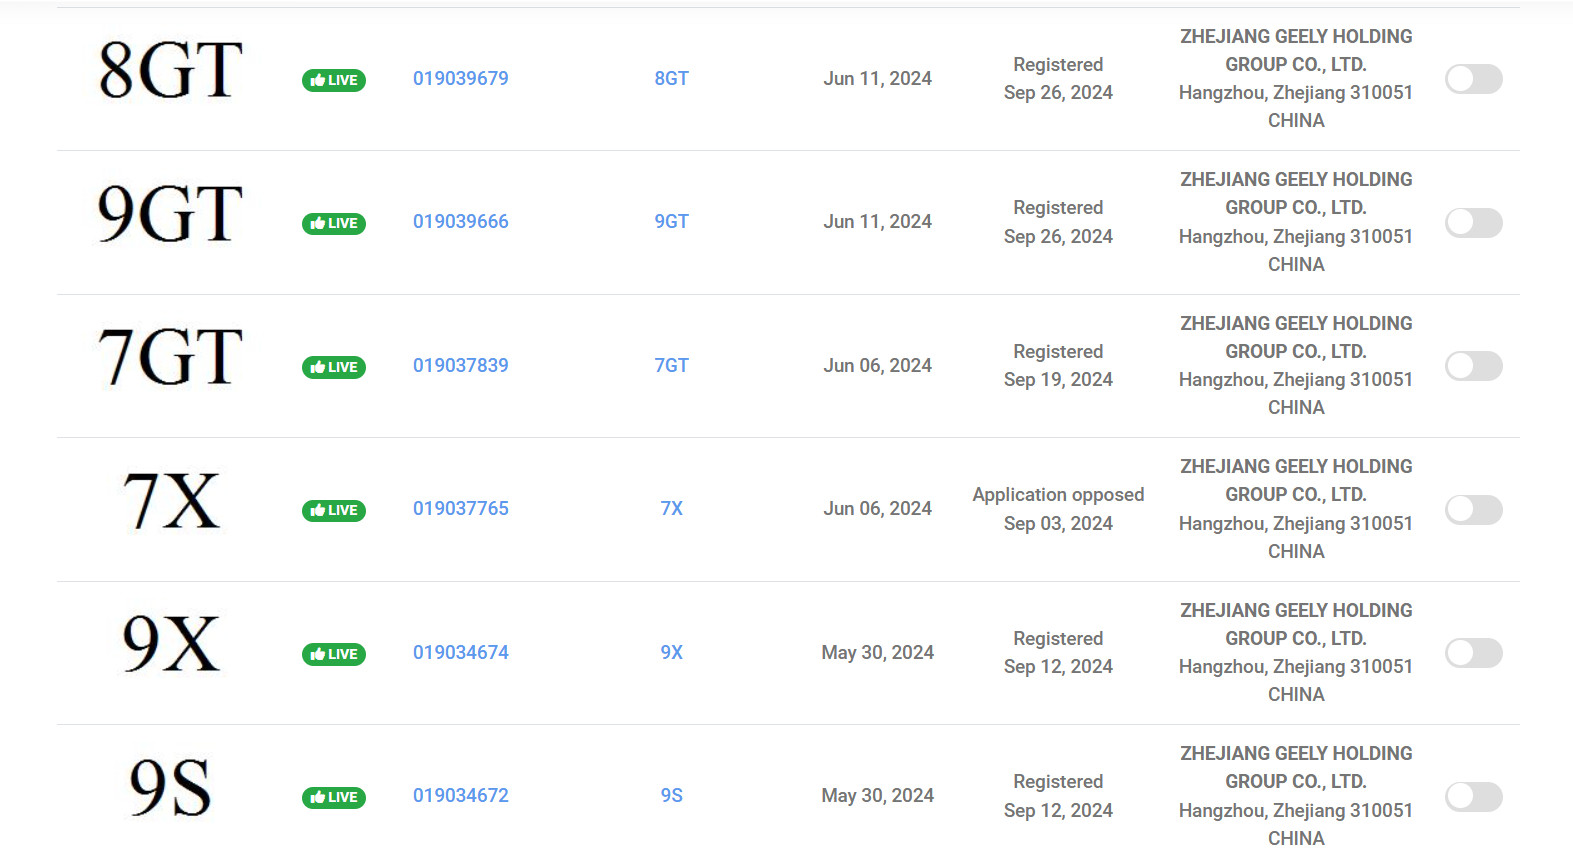Click 'Sep 03, 2024' status date
Image resolution: width=1573 pixels, height=861 pixels.
[1058, 523]
